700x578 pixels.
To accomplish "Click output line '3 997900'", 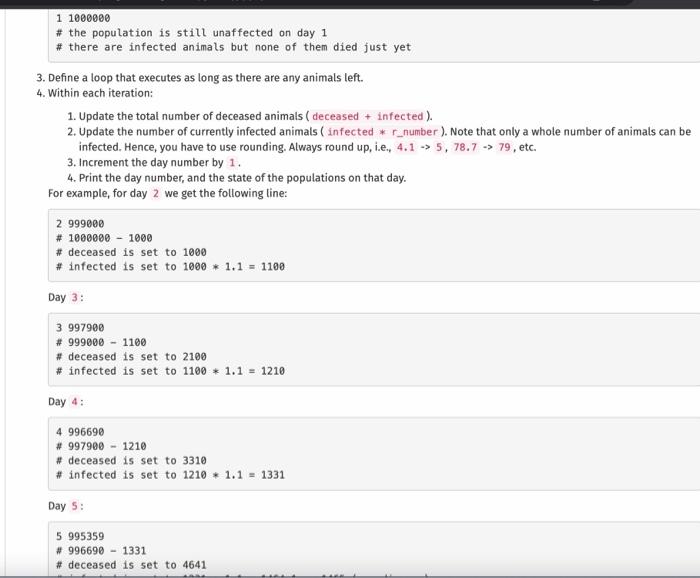I will click(x=80, y=328).
